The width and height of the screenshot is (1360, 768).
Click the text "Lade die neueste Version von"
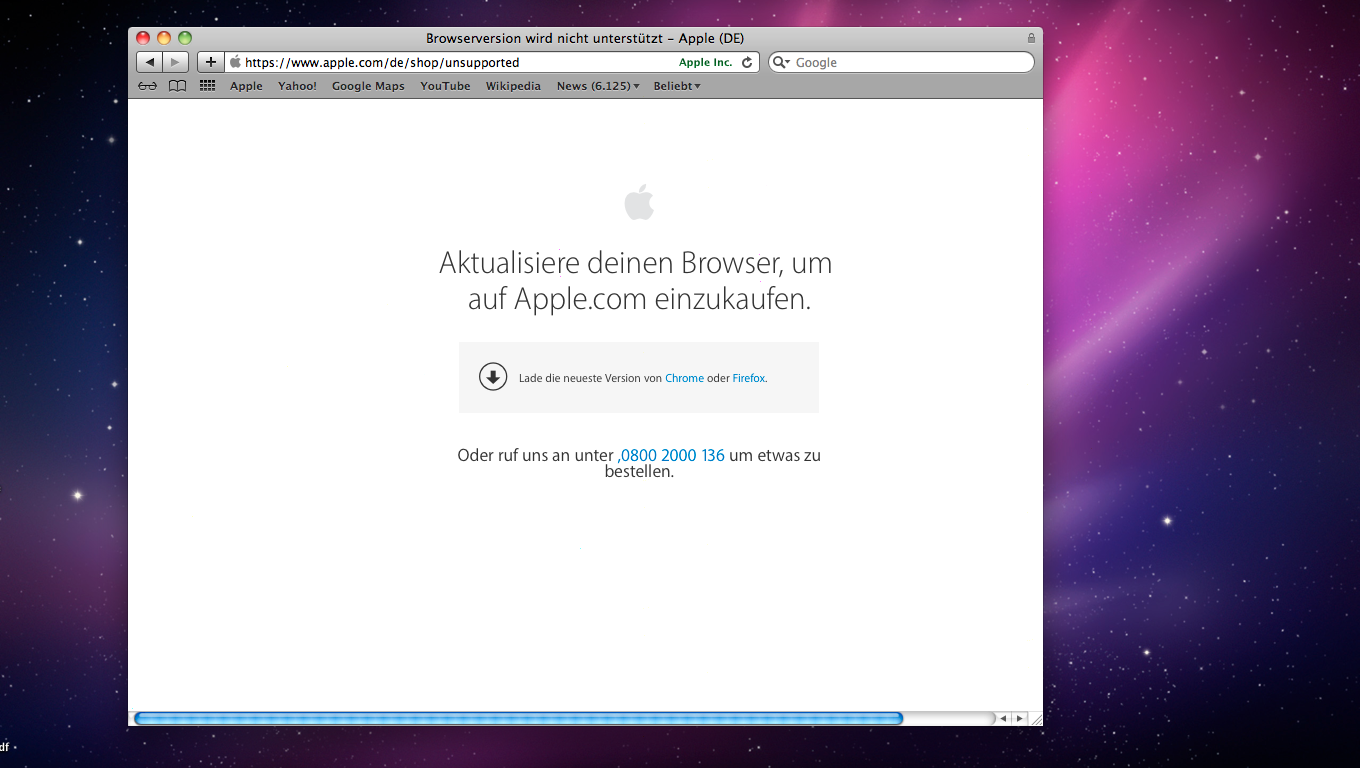(x=590, y=378)
